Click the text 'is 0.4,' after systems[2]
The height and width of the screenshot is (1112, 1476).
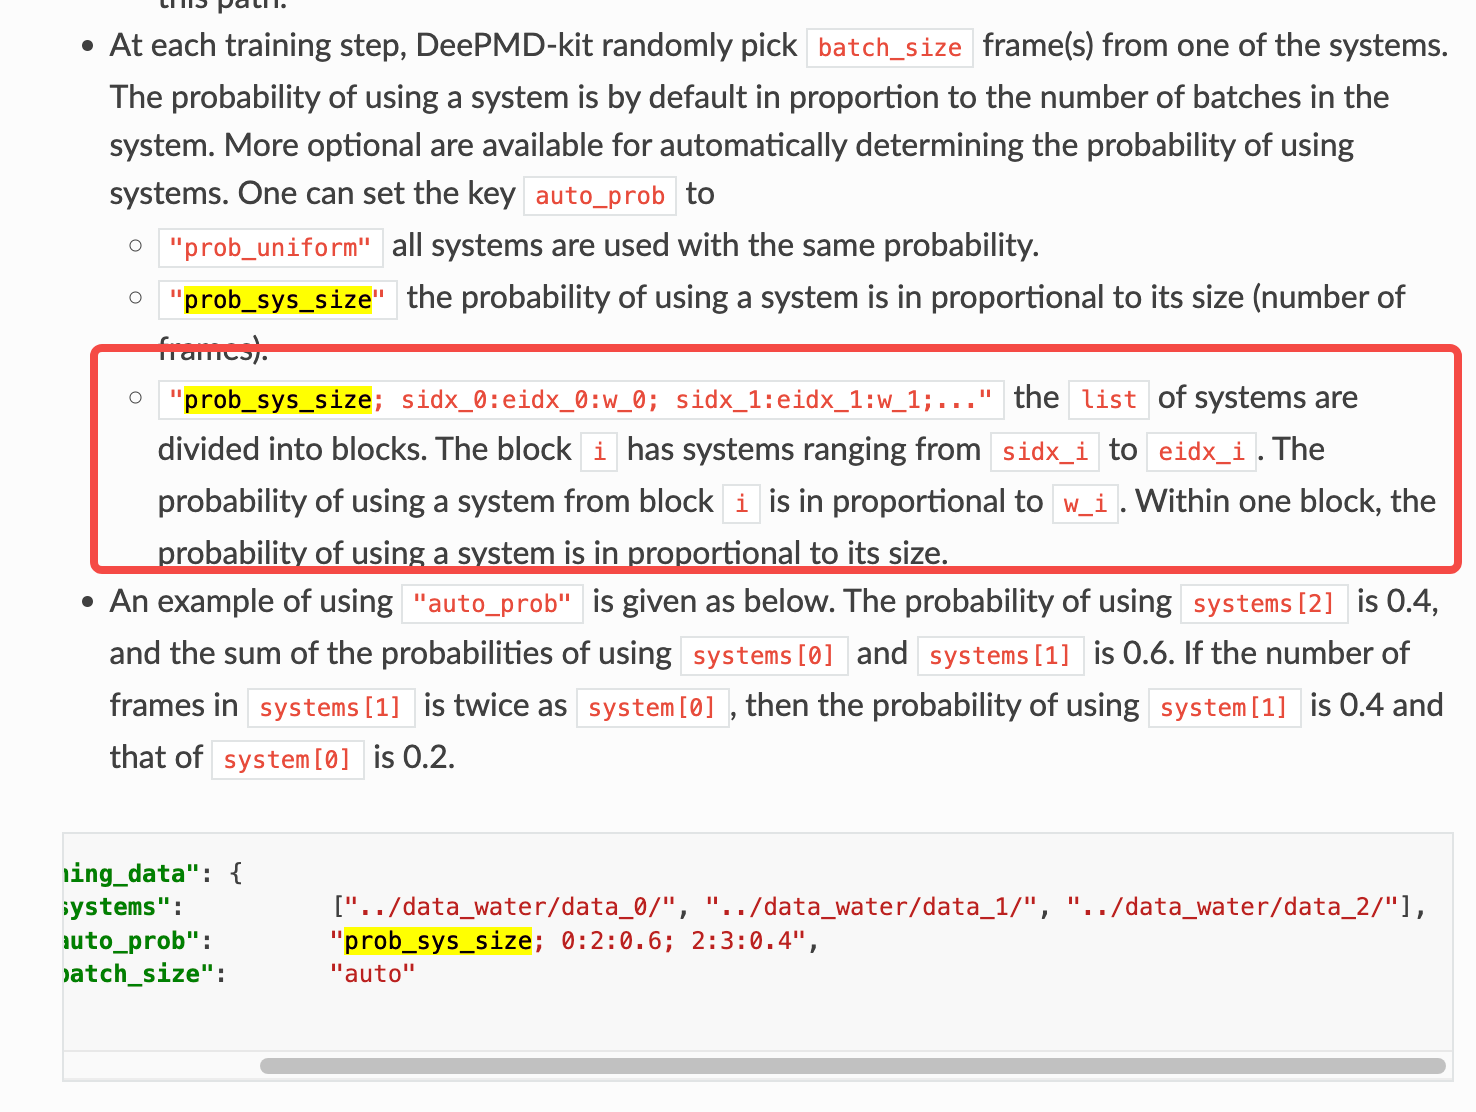(x=1397, y=601)
